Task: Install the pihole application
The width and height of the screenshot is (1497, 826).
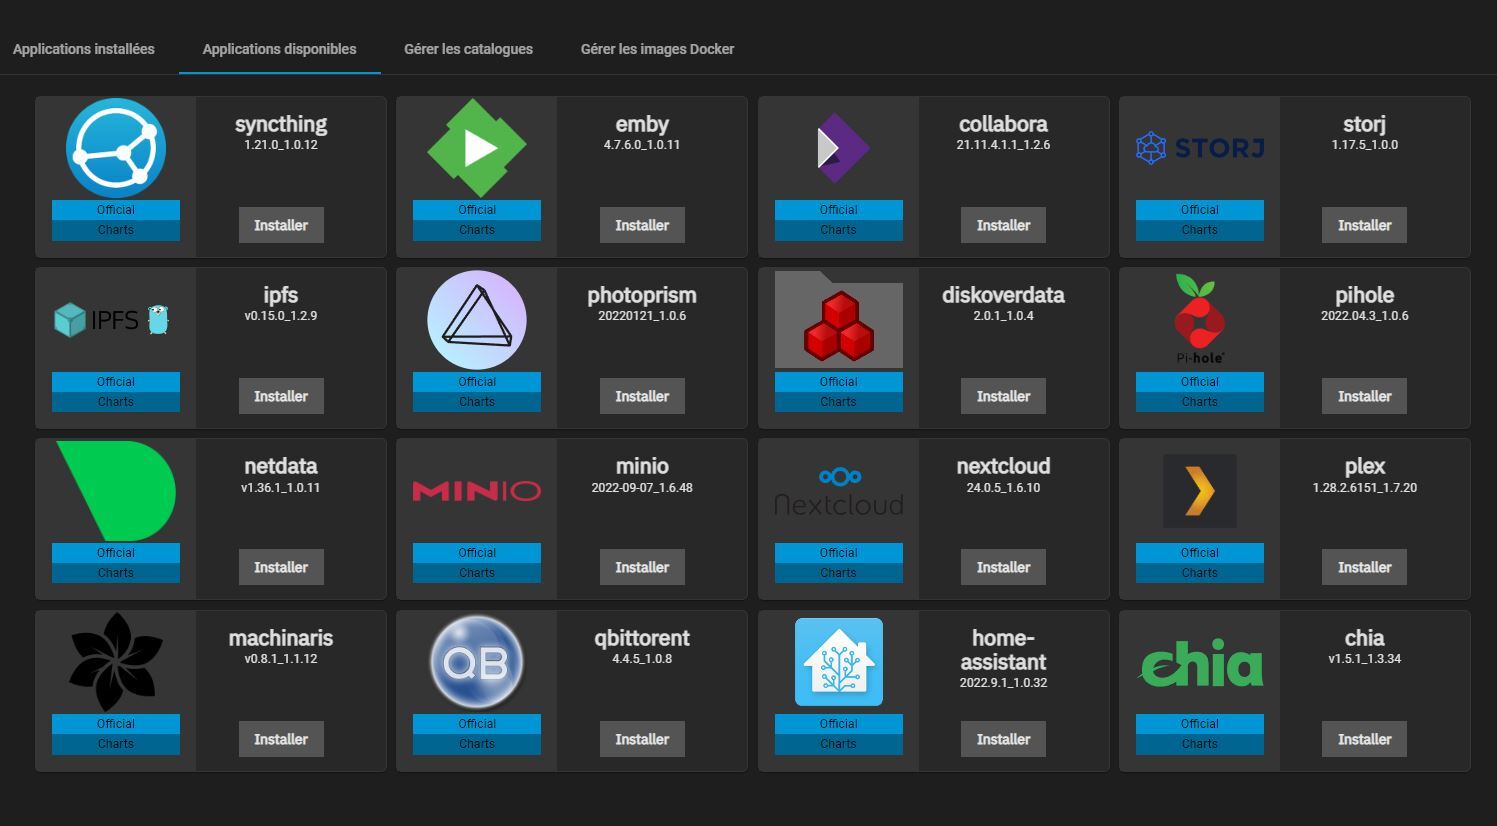Action: (x=1365, y=396)
